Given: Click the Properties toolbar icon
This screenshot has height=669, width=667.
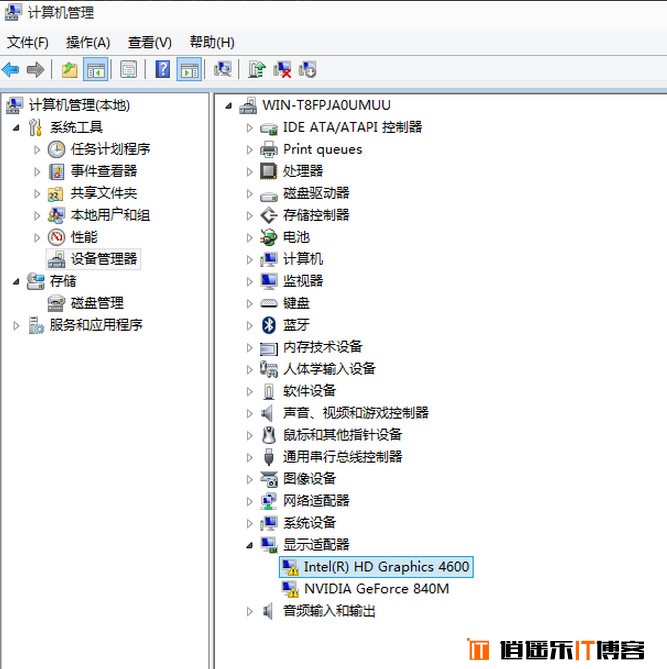Looking at the screenshot, I should click(x=128, y=70).
